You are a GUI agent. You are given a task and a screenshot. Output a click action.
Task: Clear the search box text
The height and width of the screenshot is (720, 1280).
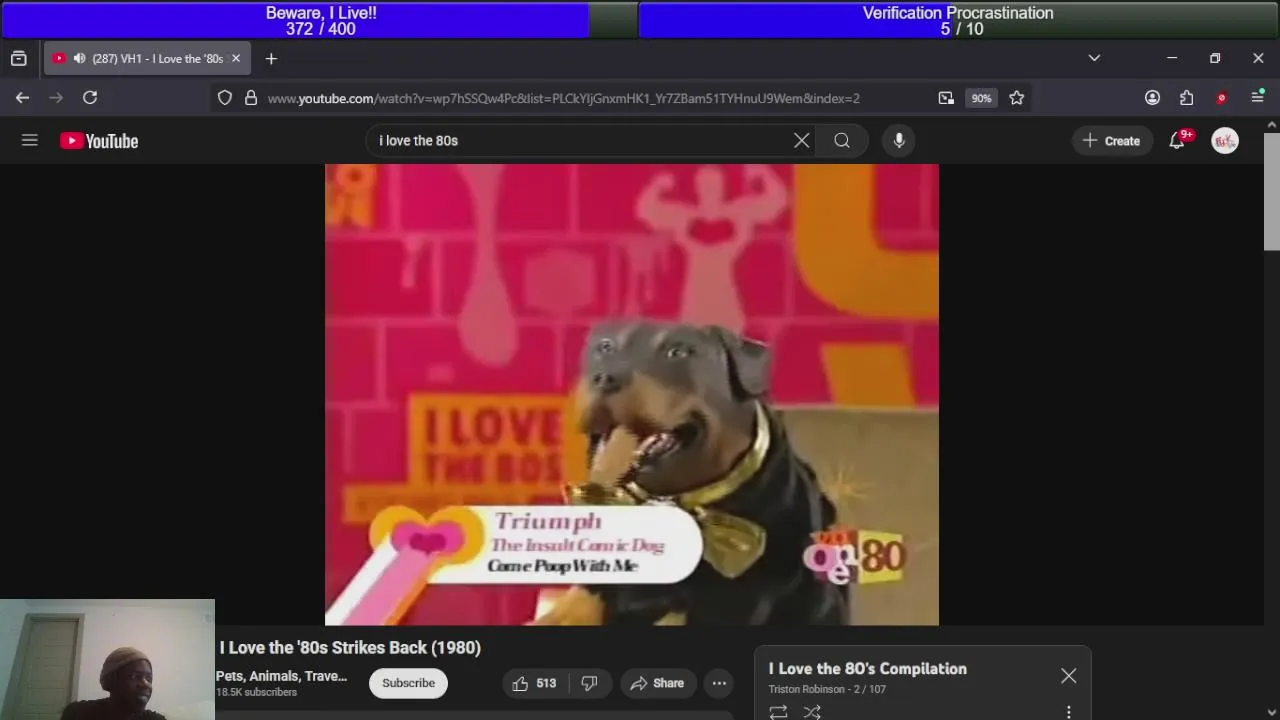pos(801,141)
